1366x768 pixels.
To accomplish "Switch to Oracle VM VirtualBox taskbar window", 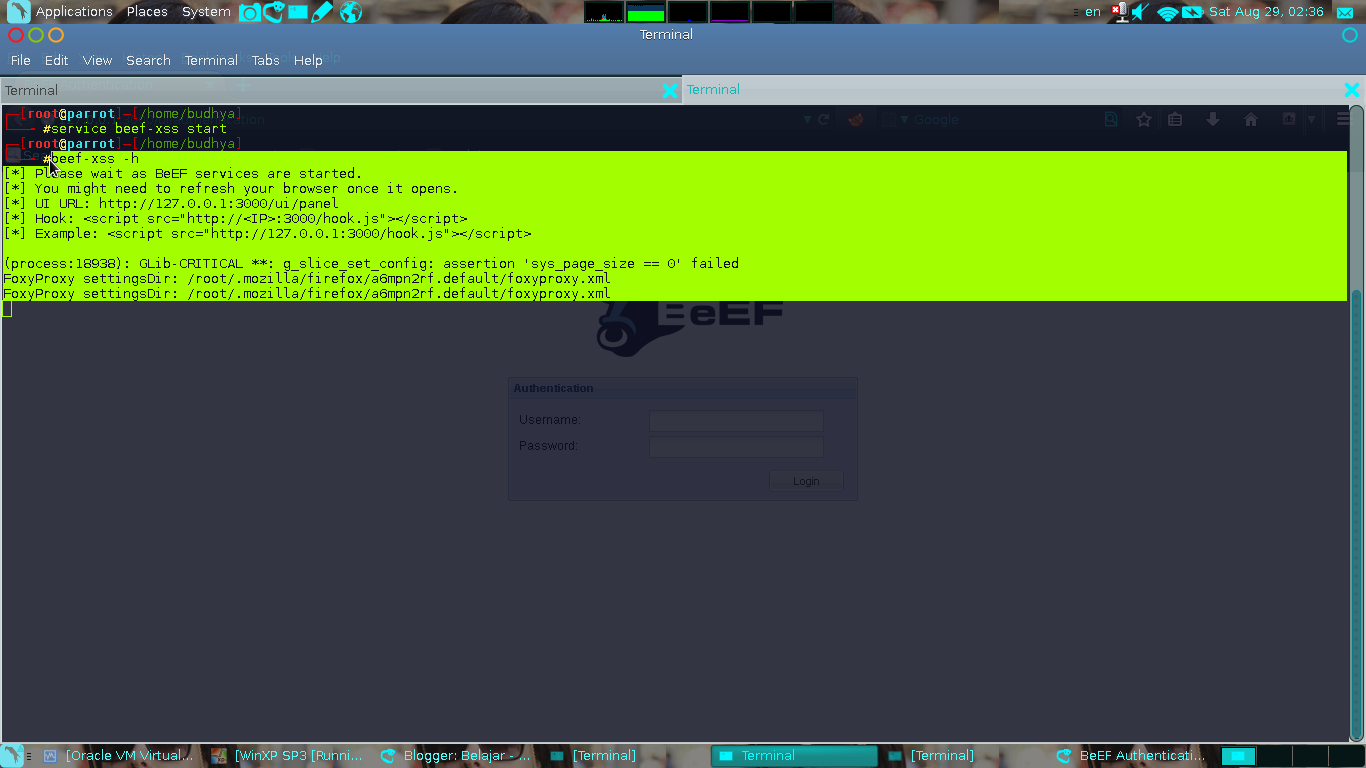I will point(118,756).
